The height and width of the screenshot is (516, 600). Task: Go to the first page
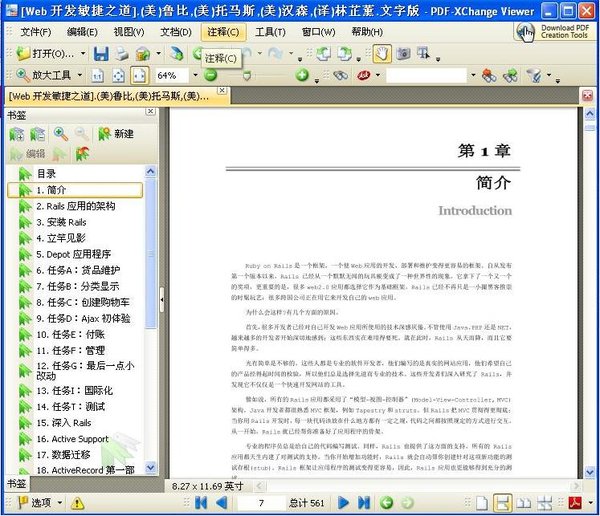pyautogui.click(x=201, y=503)
